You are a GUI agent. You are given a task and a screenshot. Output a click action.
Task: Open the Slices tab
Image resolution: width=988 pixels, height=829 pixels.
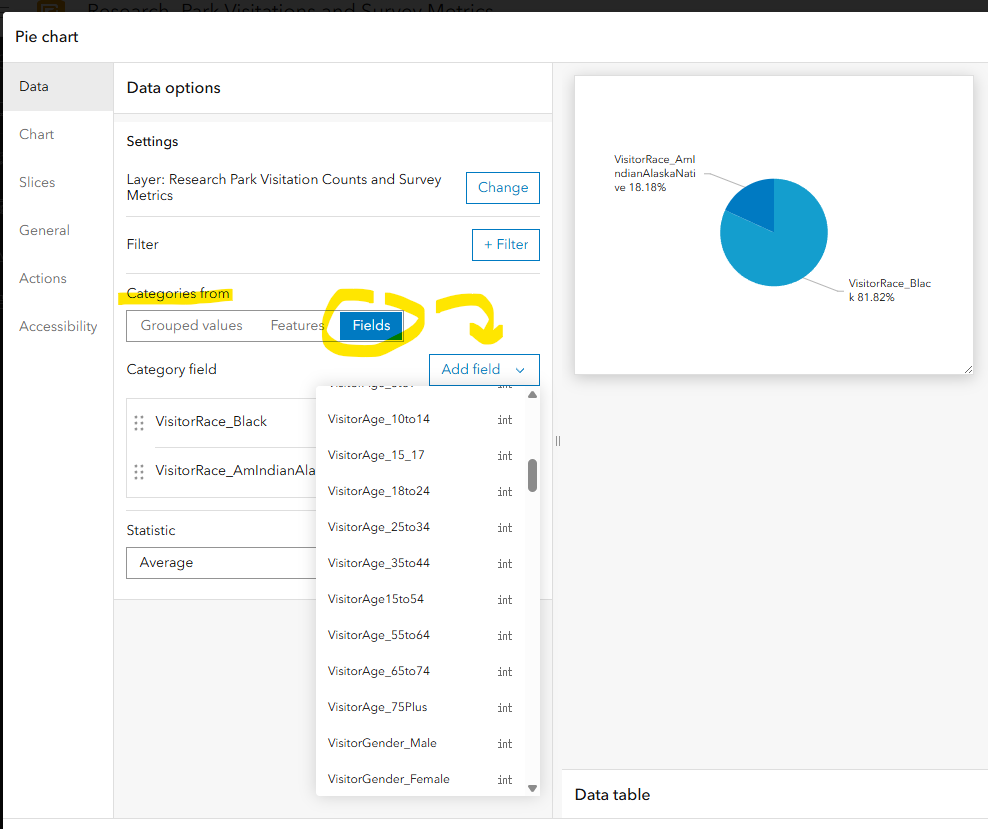point(58,182)
